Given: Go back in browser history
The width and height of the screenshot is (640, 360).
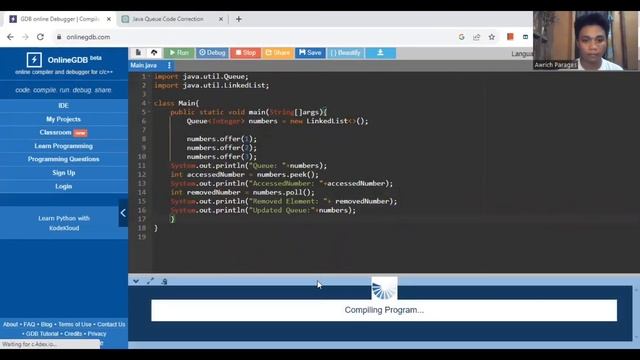Looking at the screenshot, I should point(10,37).
